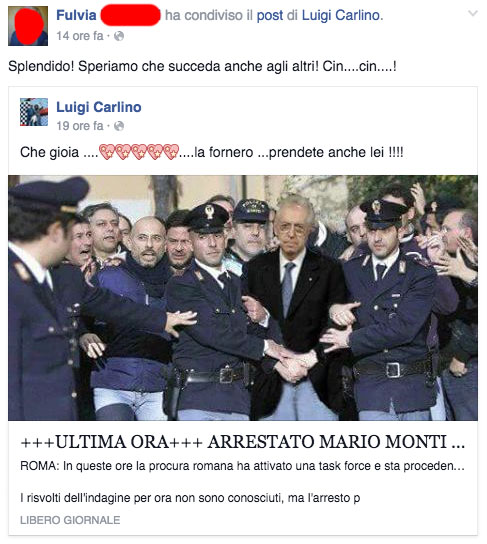Click Fulvia's comment text "Splendido! Speriamo..."

pyautogui.click(x=202, y=66)
